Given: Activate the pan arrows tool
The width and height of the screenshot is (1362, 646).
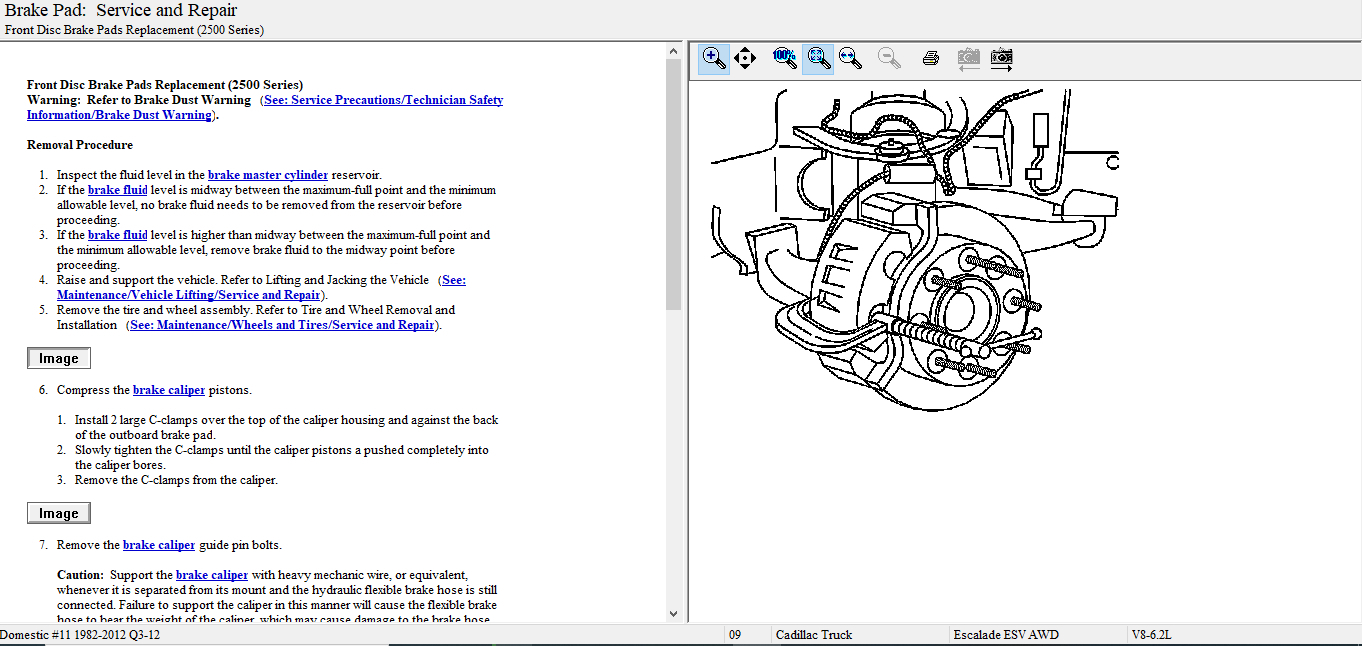Looking at the screenshot, I should 745,58.
